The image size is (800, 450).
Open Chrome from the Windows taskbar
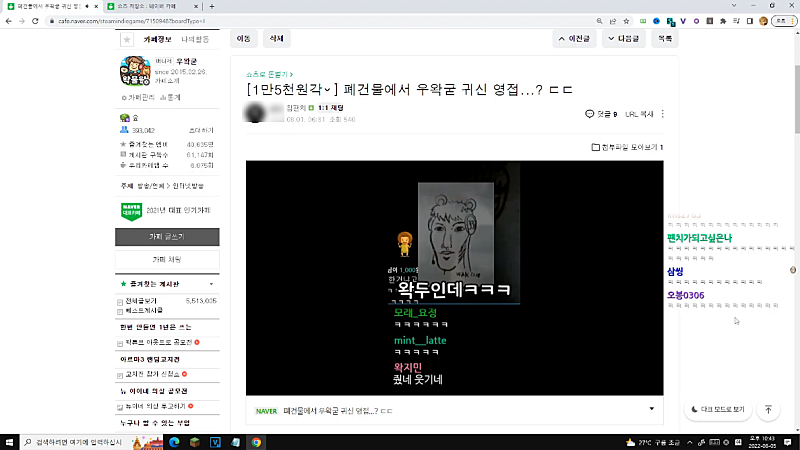(256, 441)
